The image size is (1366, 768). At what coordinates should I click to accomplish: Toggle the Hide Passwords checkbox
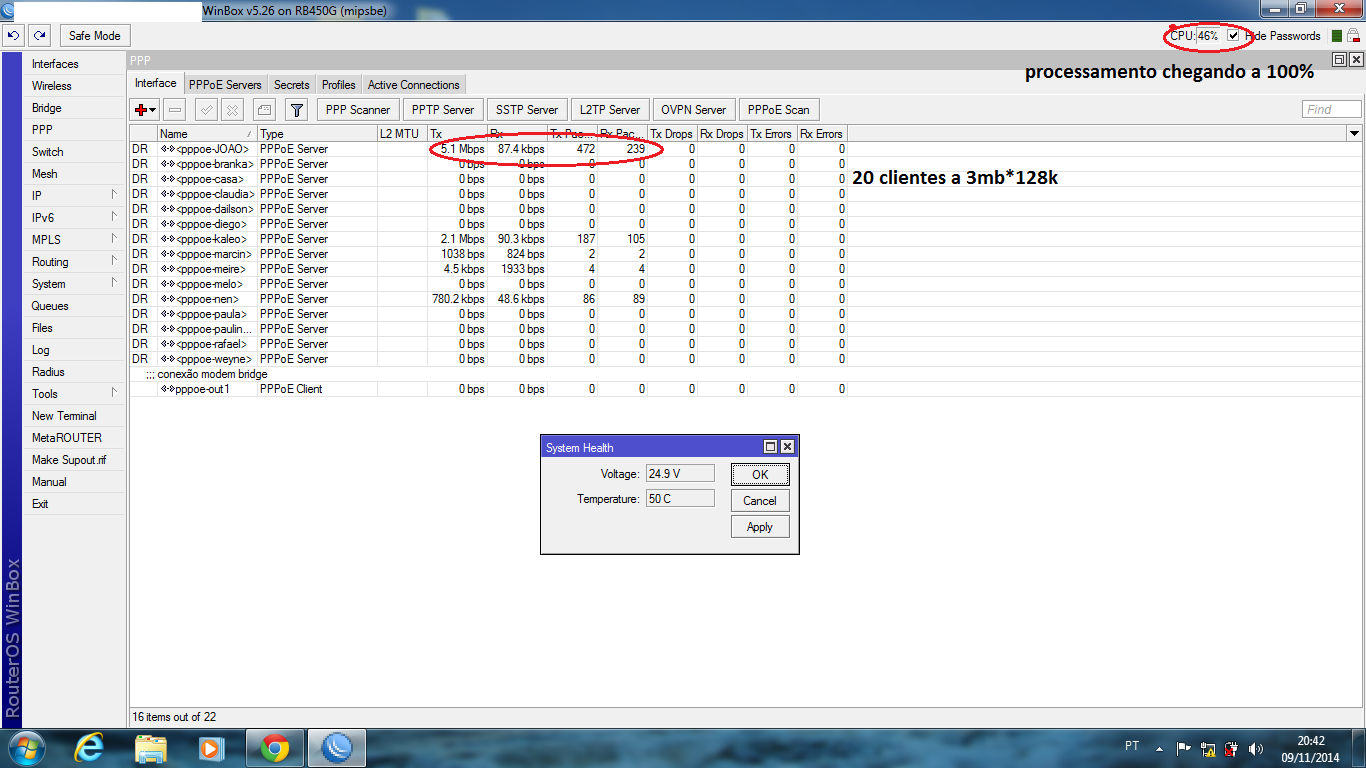(x=1234, y=36)
